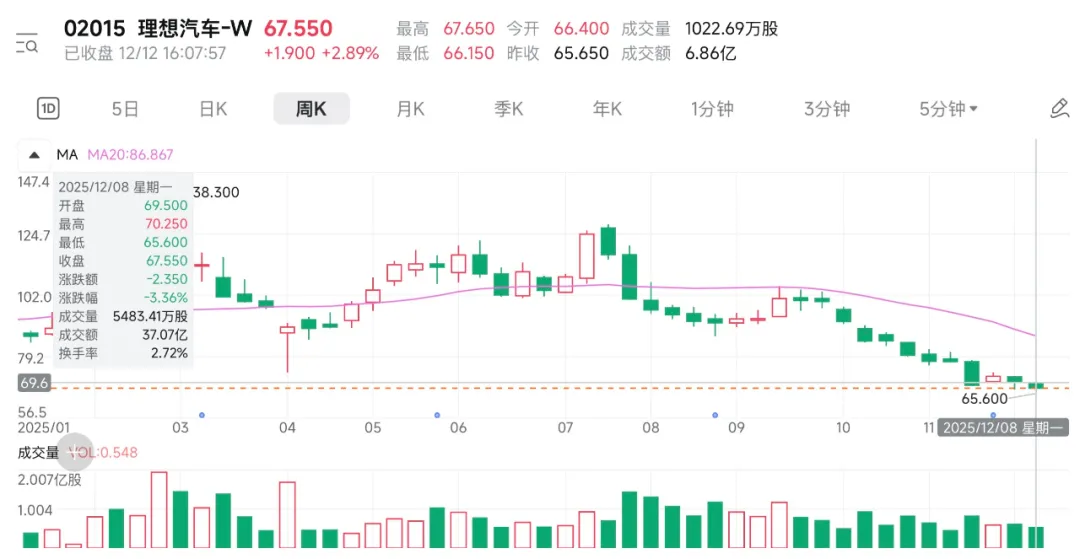Viewport: 1080px width, 559px height.
Task: Select the 3分钟 interval tab
Action: 827,109
